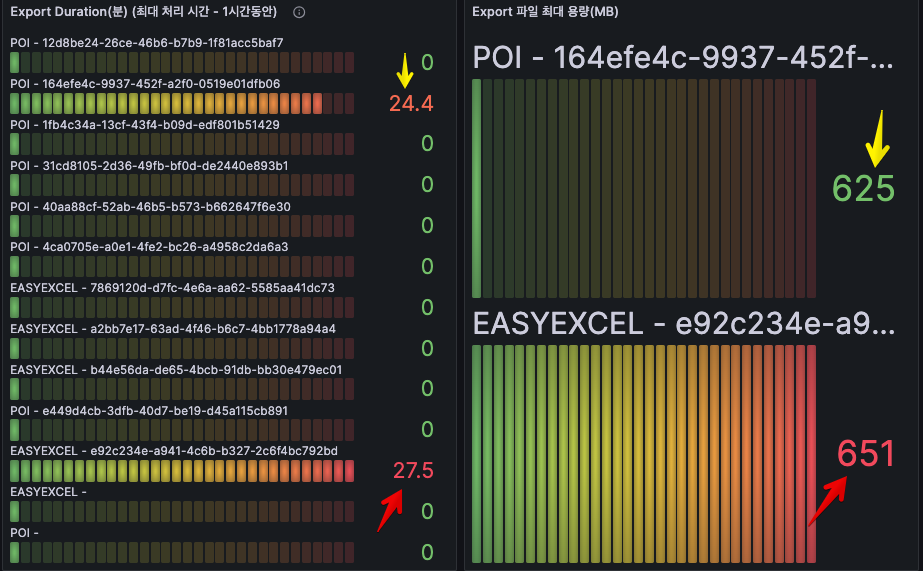Select label POI - 40aa88cf-52ab-46b5-b573-b662647f6e30
This screenshot has height=571, width=923.
point(150,207)
